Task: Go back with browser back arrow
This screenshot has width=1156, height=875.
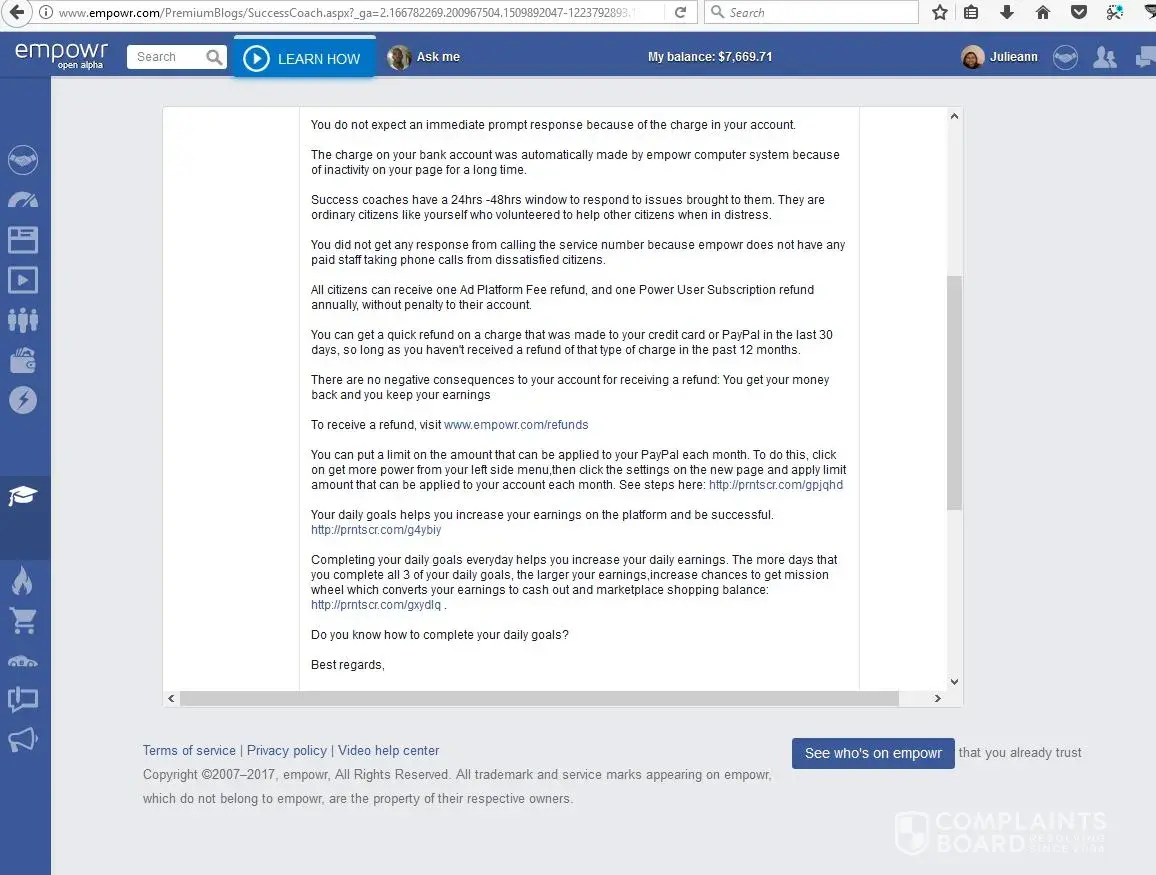Action: click(x=16, y=12)
